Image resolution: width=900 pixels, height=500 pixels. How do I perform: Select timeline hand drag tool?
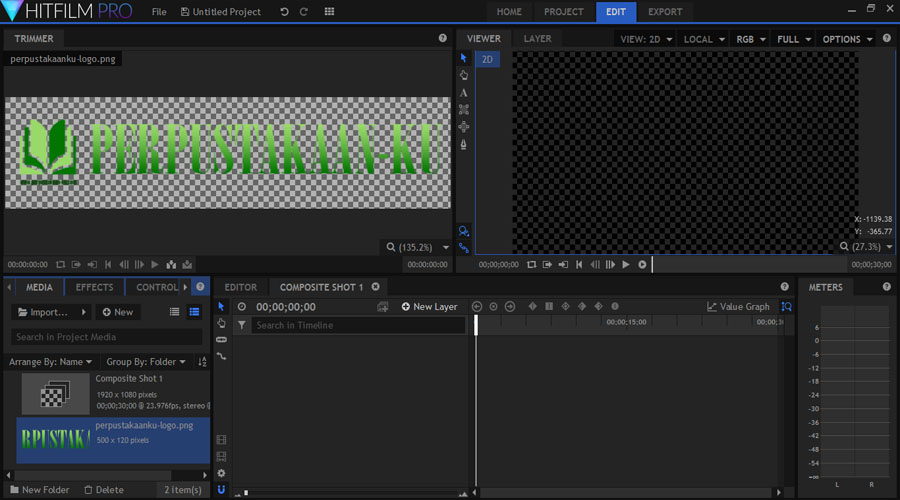[221, 323]
